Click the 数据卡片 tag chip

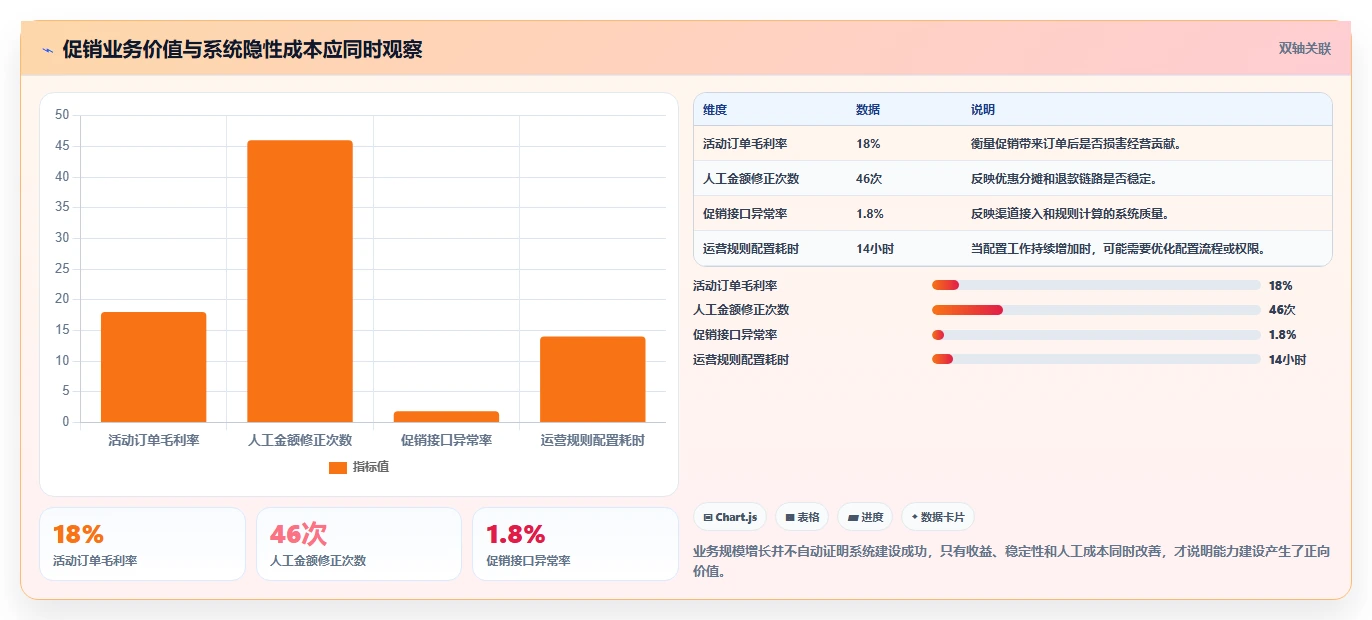click(x=937, y=517)
